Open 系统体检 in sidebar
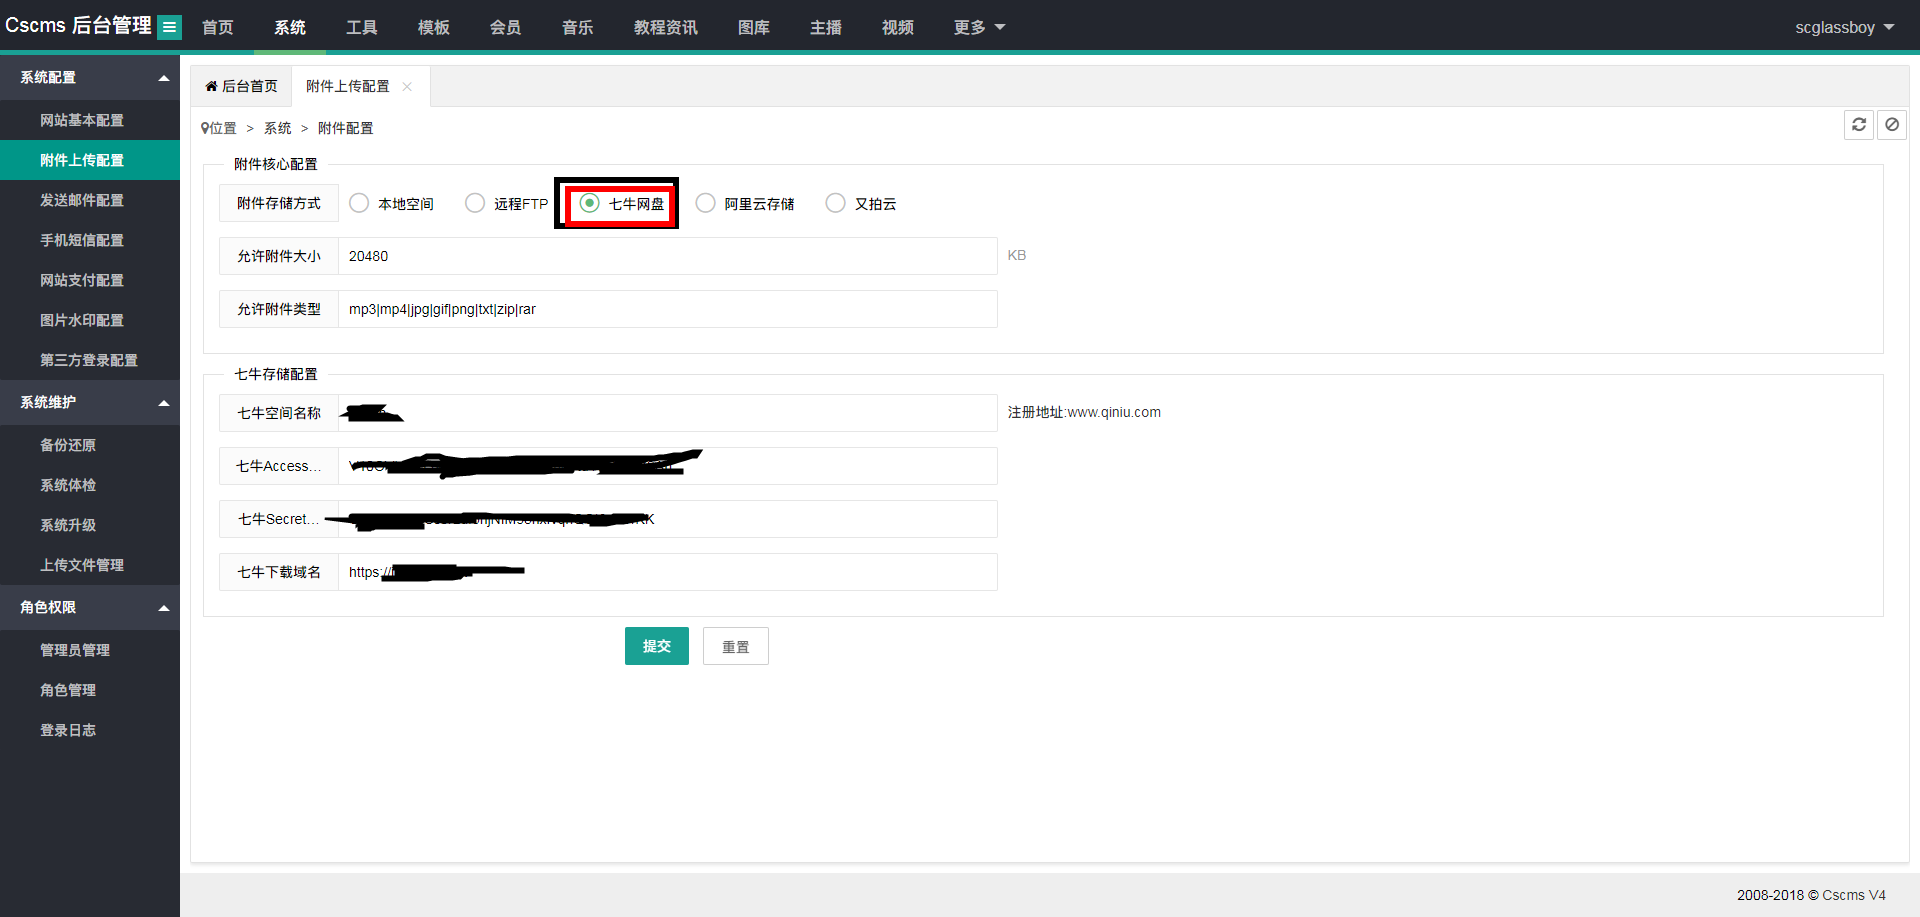The height and width of the screenshot is (917, 1920). pyautogui.click(x=90, y=485)
